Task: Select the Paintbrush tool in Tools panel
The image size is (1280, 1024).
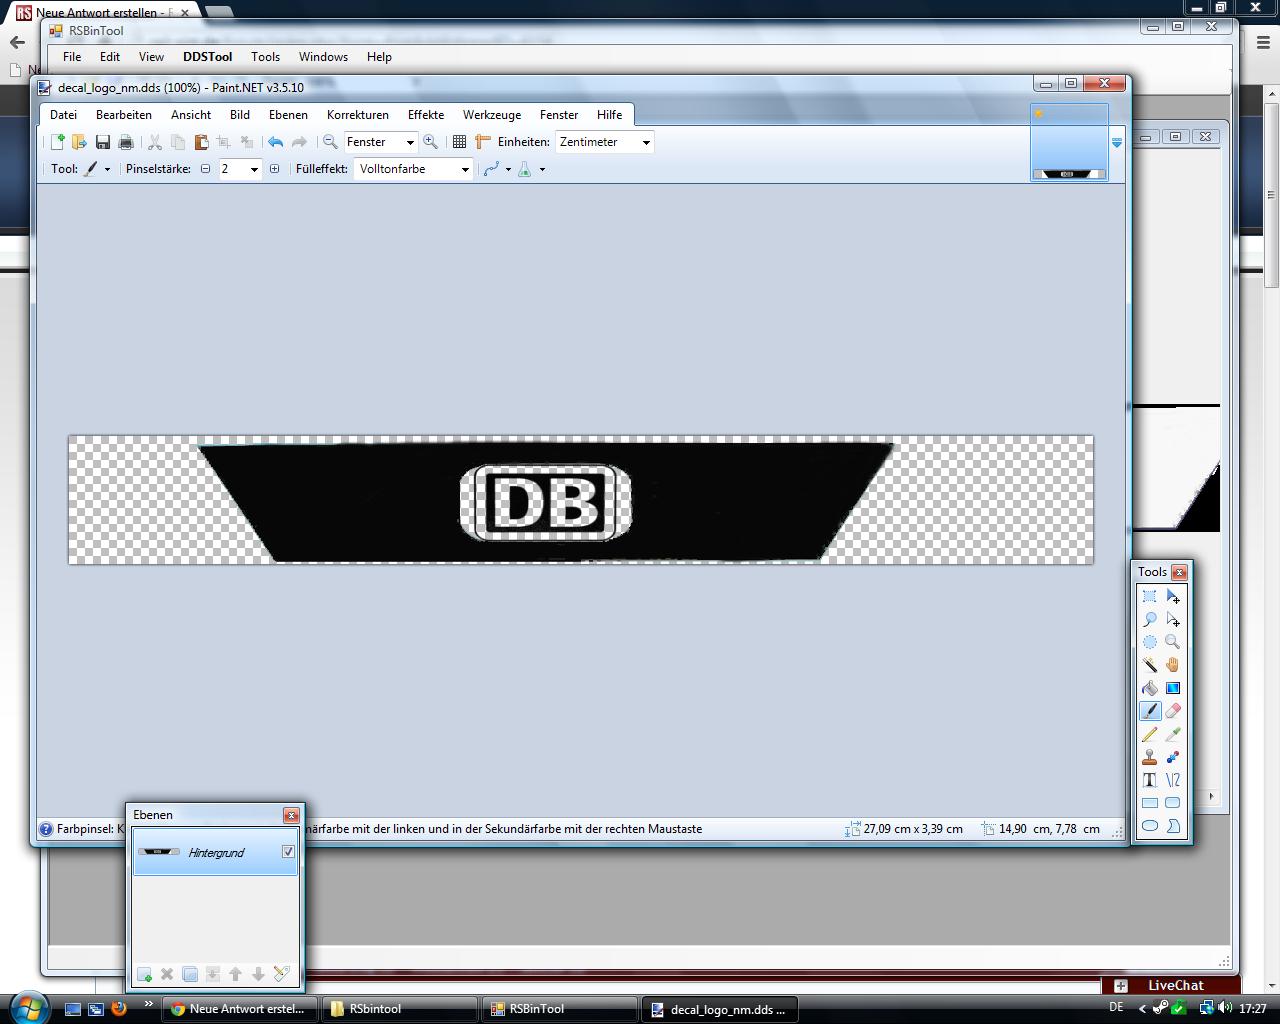Action: [x=1150, y=711]
